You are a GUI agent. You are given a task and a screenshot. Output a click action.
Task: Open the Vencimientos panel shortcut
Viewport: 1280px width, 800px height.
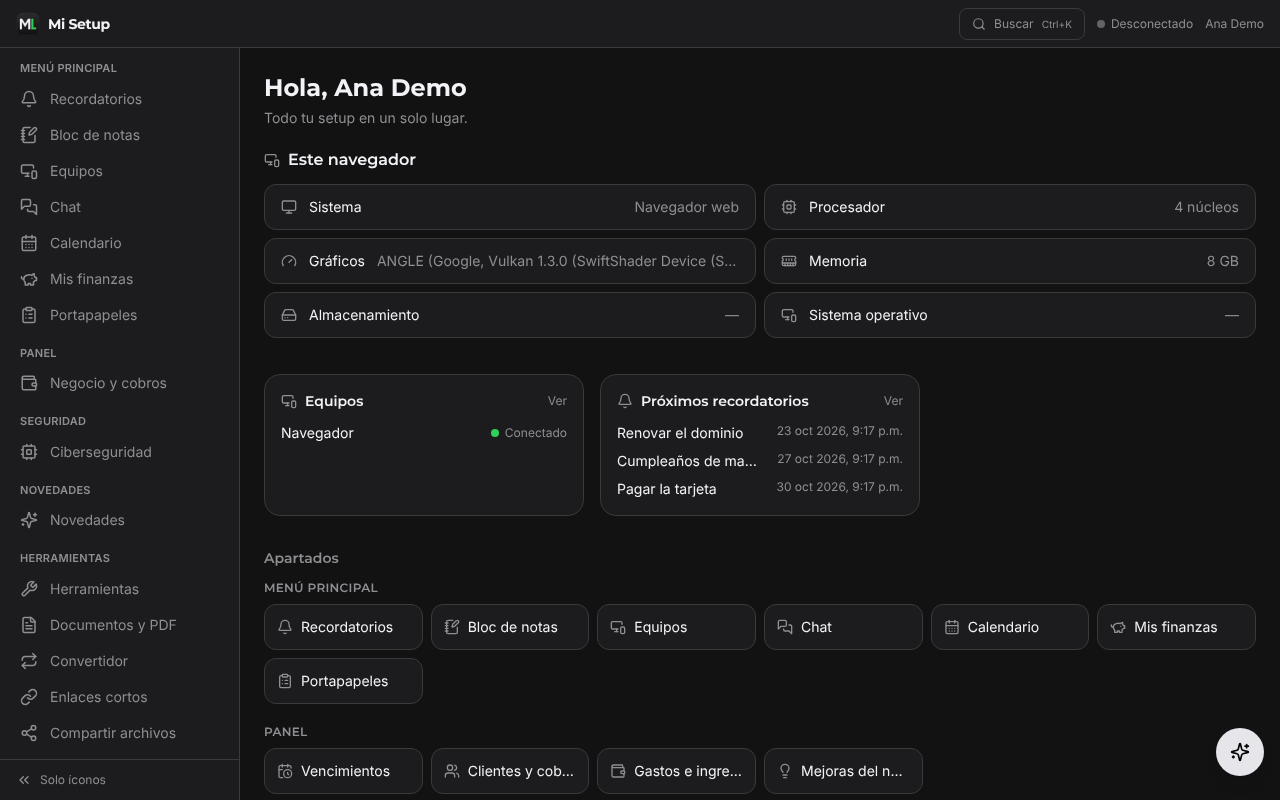tap(343, 771)
